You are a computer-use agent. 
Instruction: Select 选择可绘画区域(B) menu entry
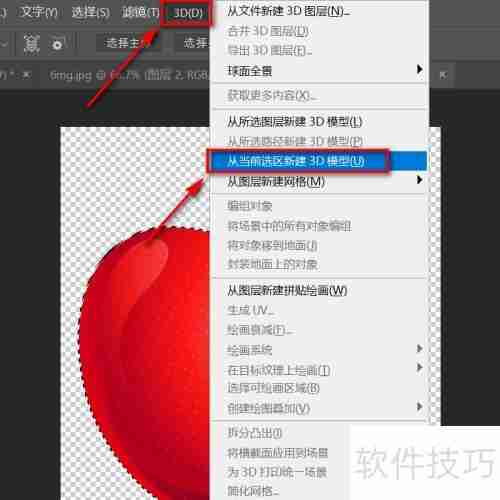pos(319,388)
